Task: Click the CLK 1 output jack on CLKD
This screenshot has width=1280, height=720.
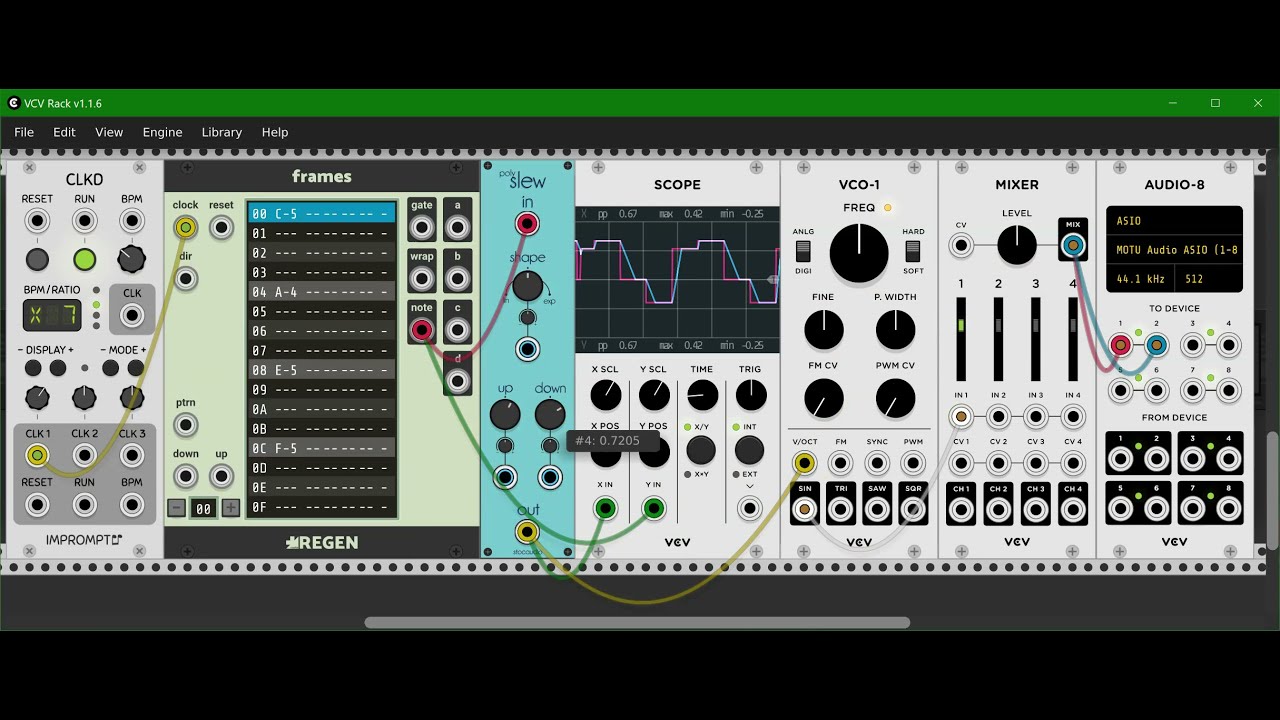Action: 37,456
